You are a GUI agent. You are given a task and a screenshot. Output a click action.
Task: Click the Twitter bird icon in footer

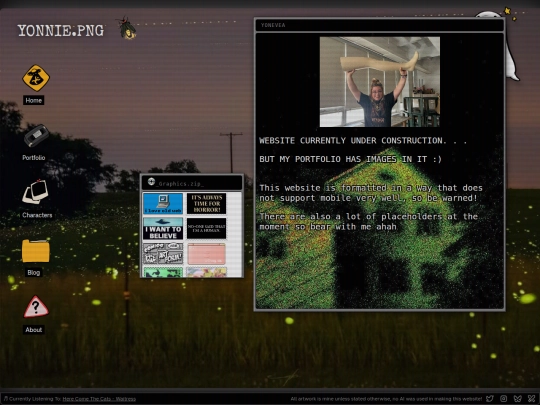pos(489,399)
